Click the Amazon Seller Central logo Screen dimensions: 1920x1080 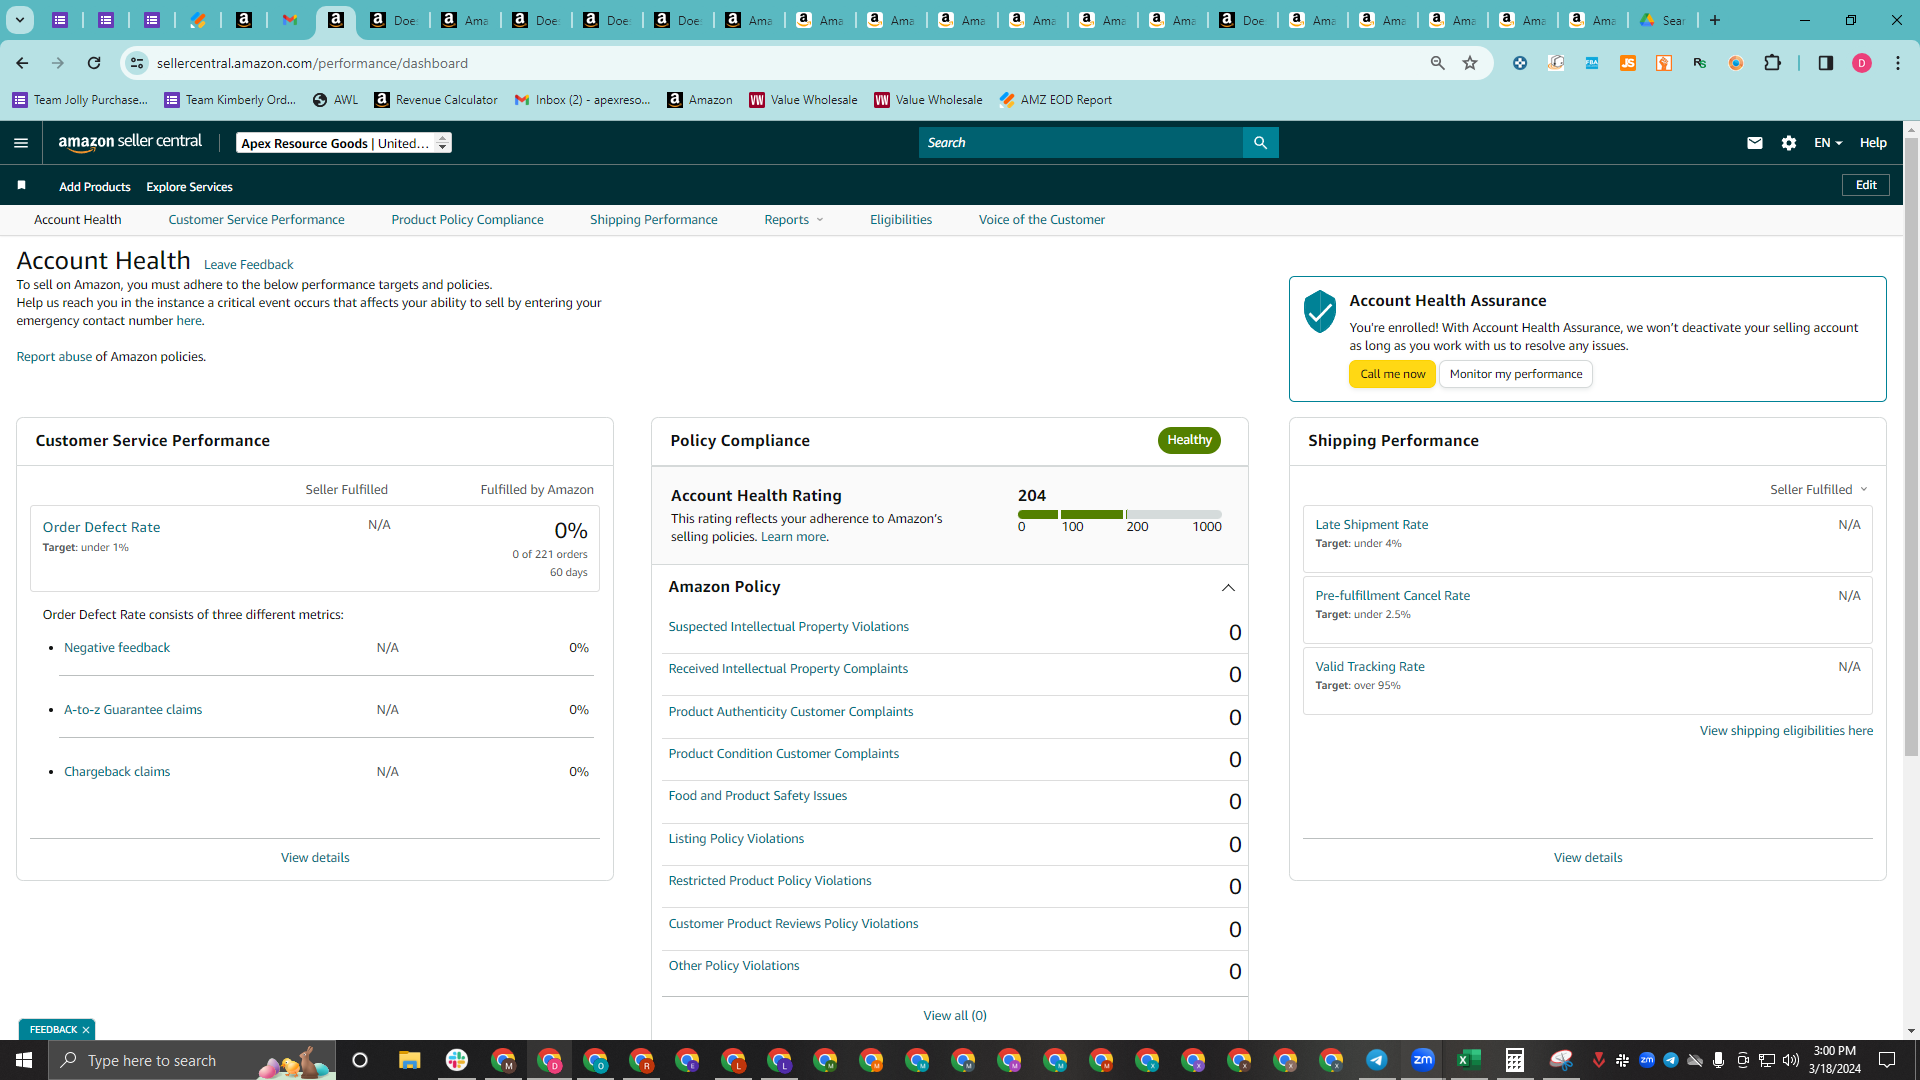[130, 142]
